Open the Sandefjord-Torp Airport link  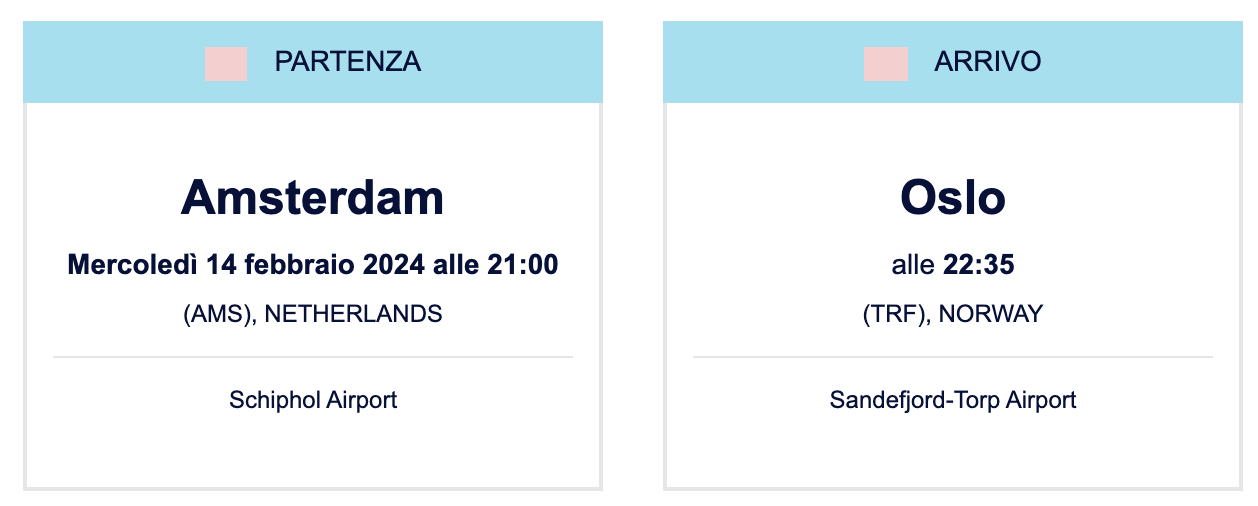click(953, 401)
